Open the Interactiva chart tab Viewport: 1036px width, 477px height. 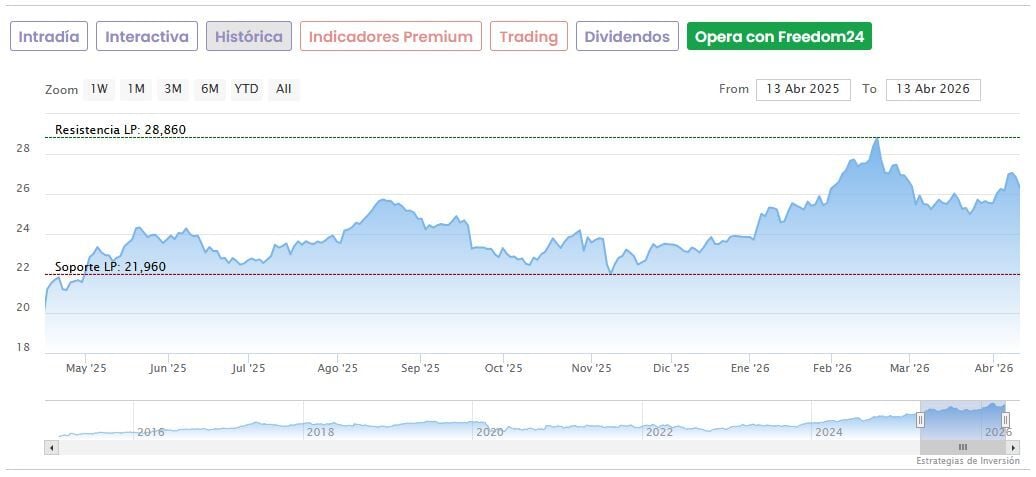pos(147,37)
